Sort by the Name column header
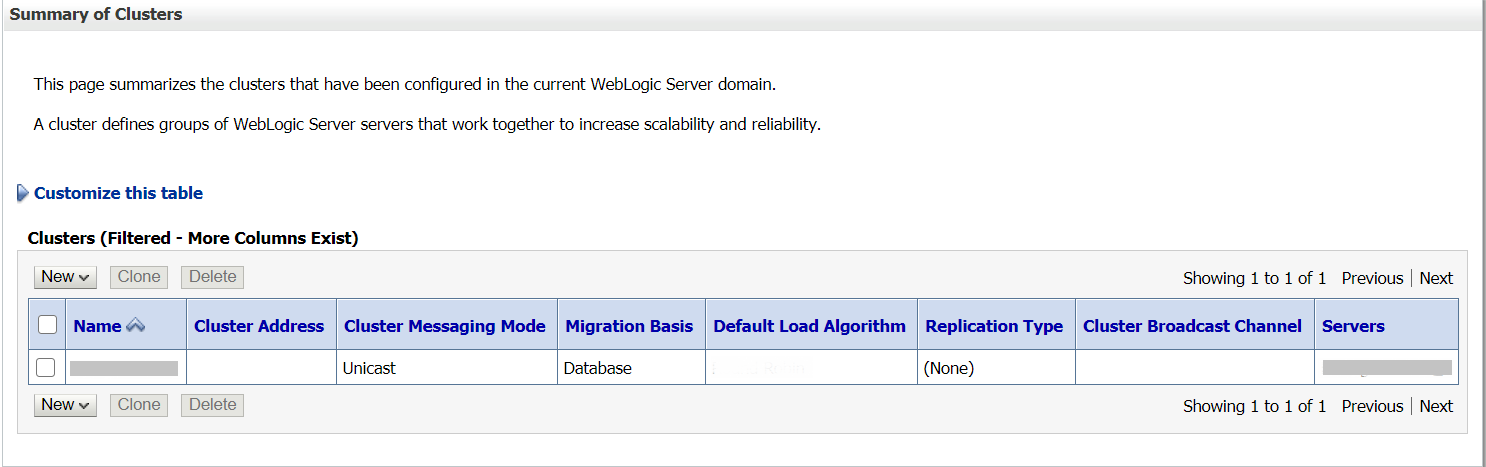The height and width of the screenshot is (467, 1486). (x=97, y=326)
